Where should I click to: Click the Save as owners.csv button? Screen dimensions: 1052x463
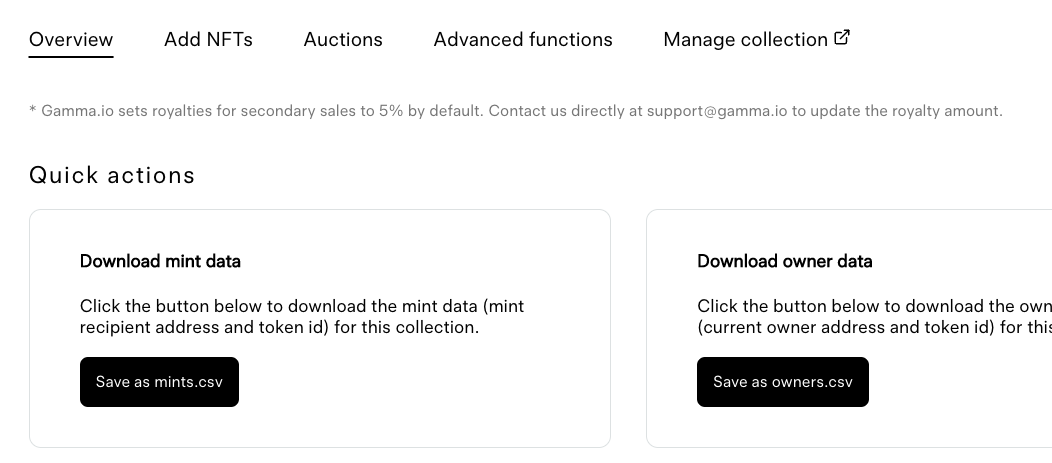point(783,382)
